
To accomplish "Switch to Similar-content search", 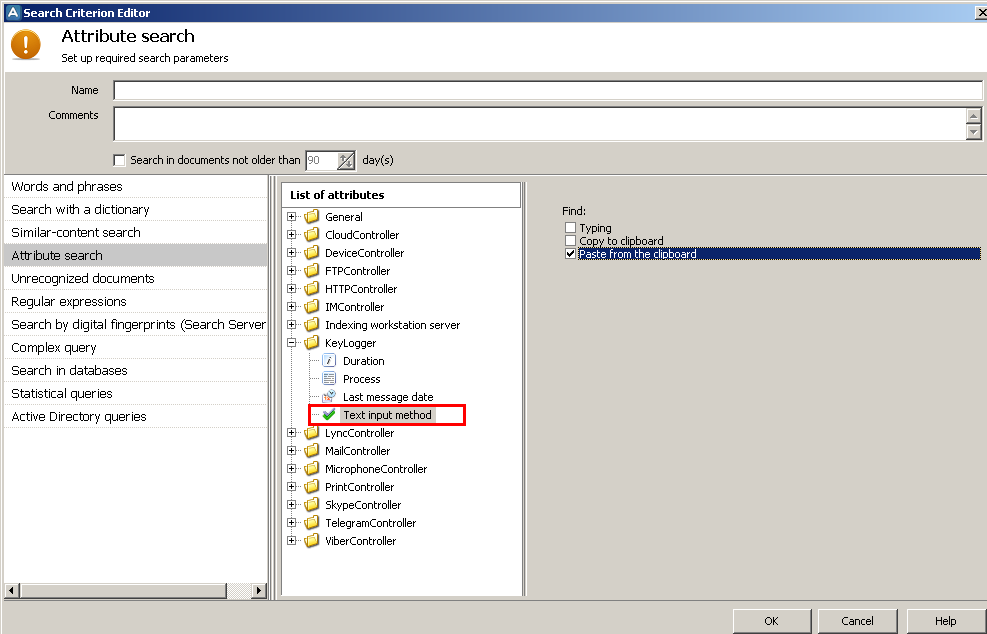I will coord(135,232).
